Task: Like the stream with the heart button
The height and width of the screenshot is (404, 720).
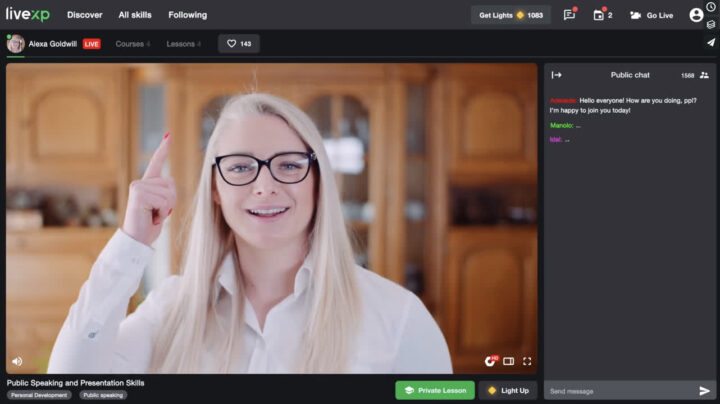Action: coord(239,44)
